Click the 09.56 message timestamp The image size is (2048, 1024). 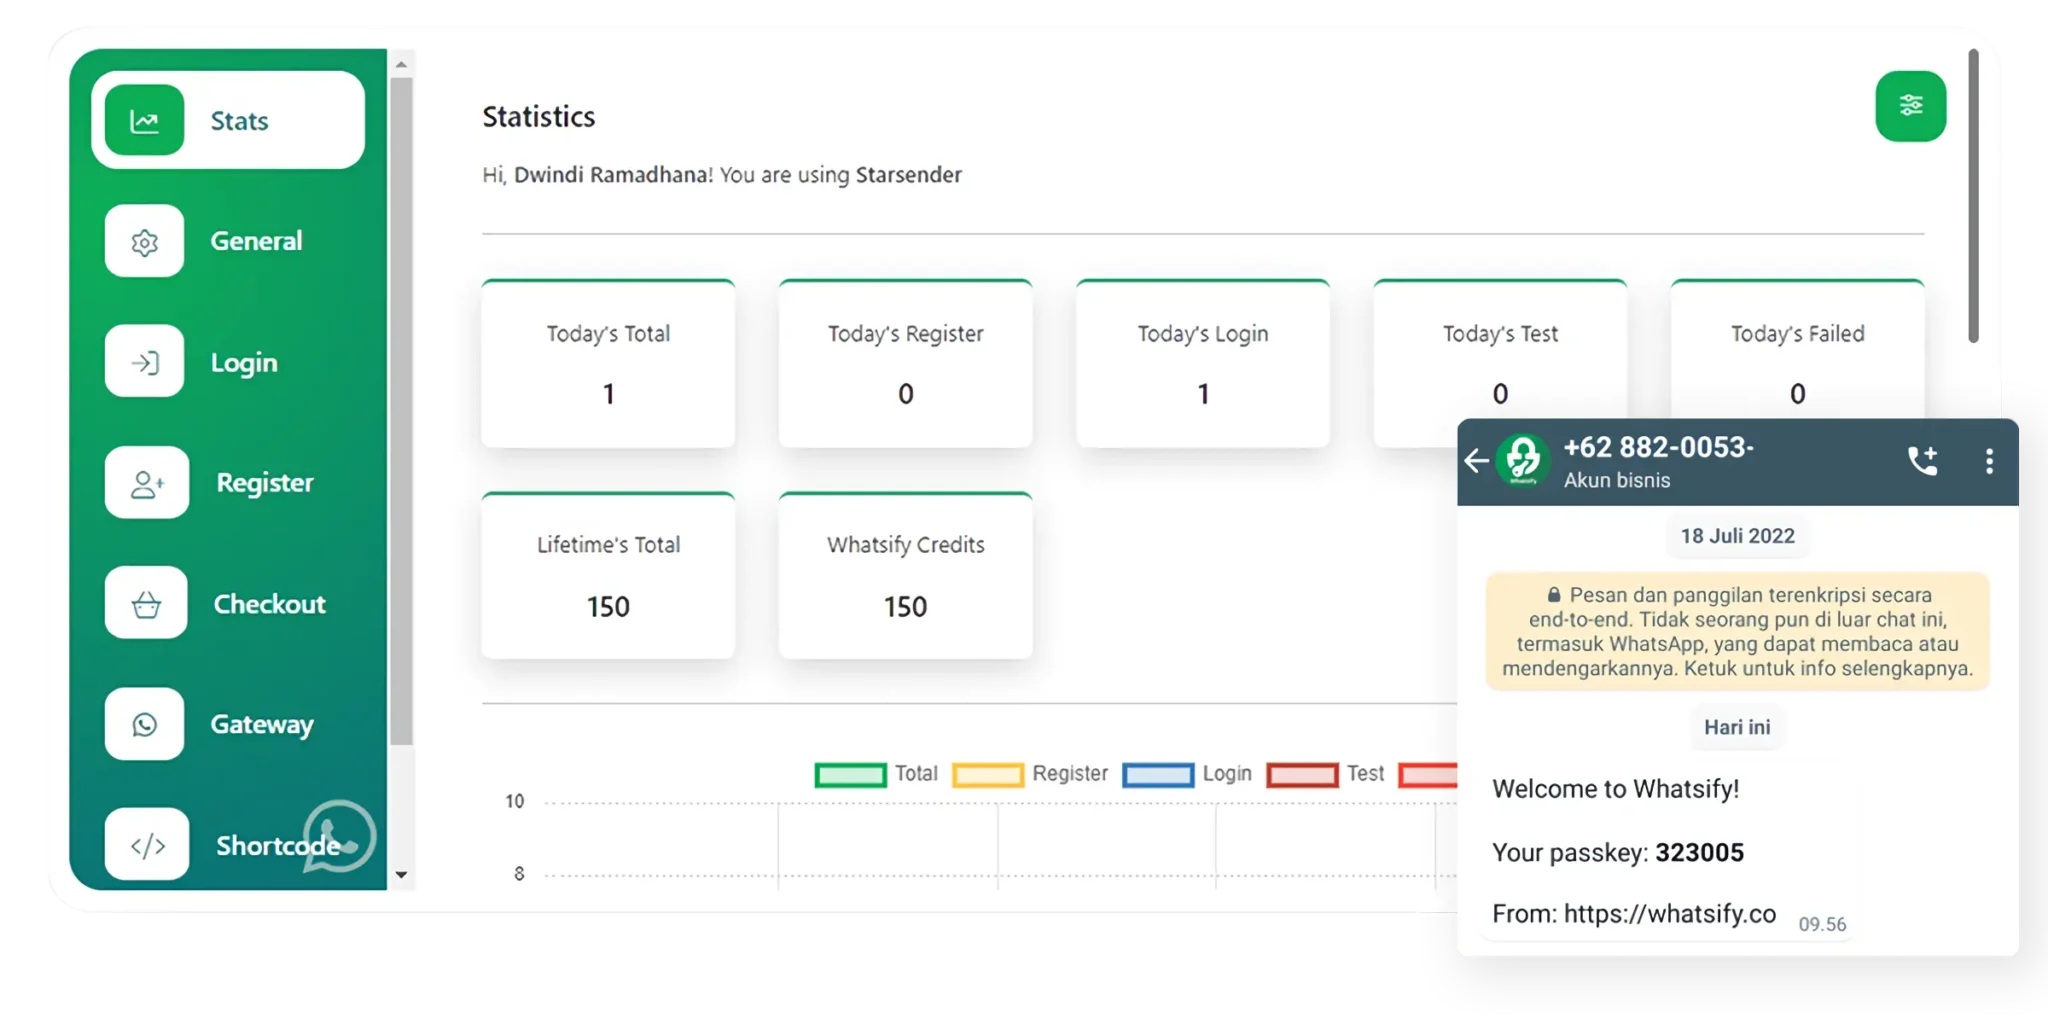[1822, 925]
